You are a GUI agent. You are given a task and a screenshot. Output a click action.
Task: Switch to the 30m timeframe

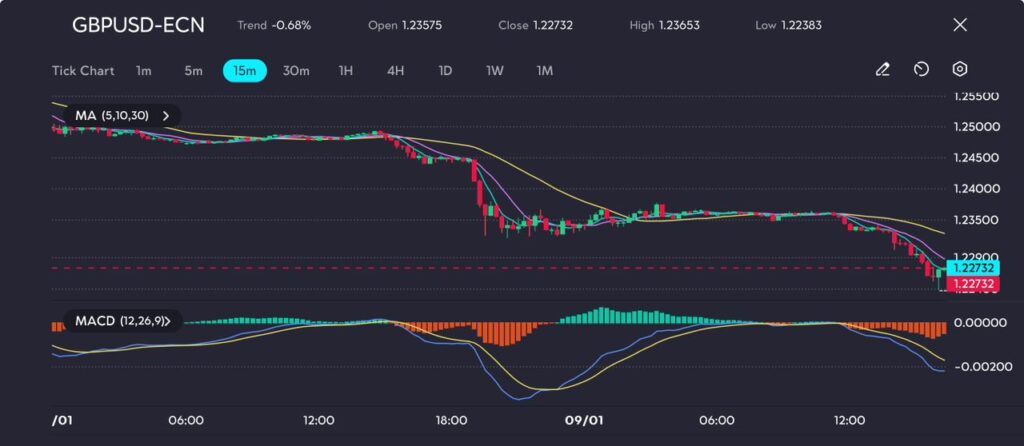click(x=296, y=71)
